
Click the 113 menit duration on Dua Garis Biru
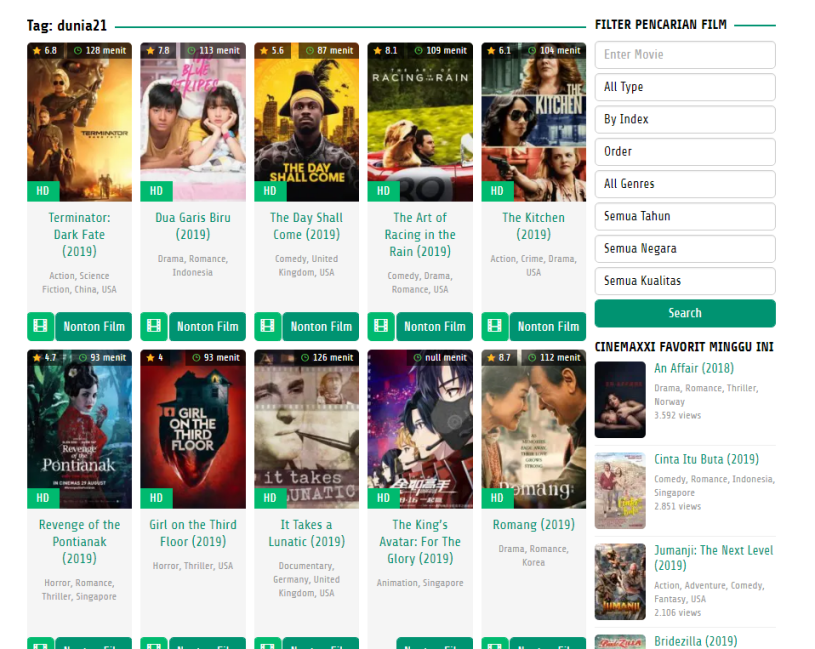click(214, 50)
